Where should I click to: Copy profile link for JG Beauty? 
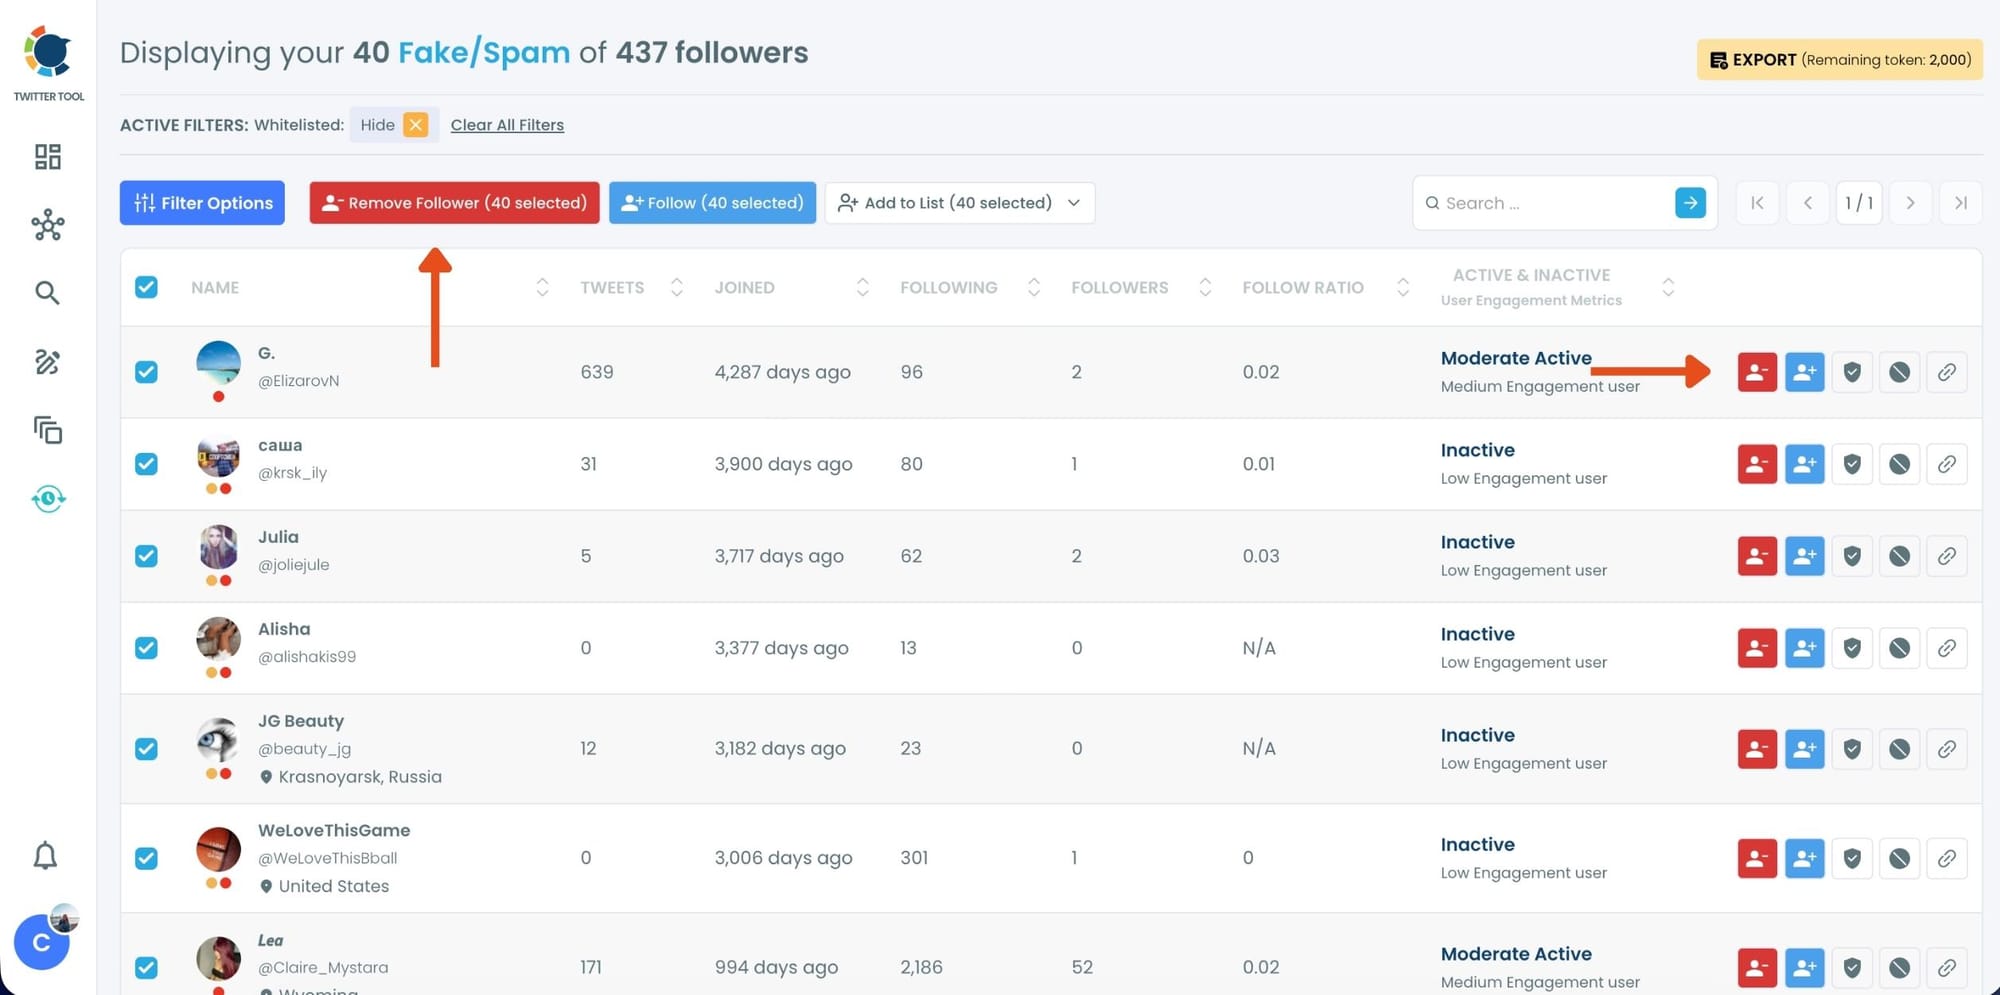click(1947, 748)
